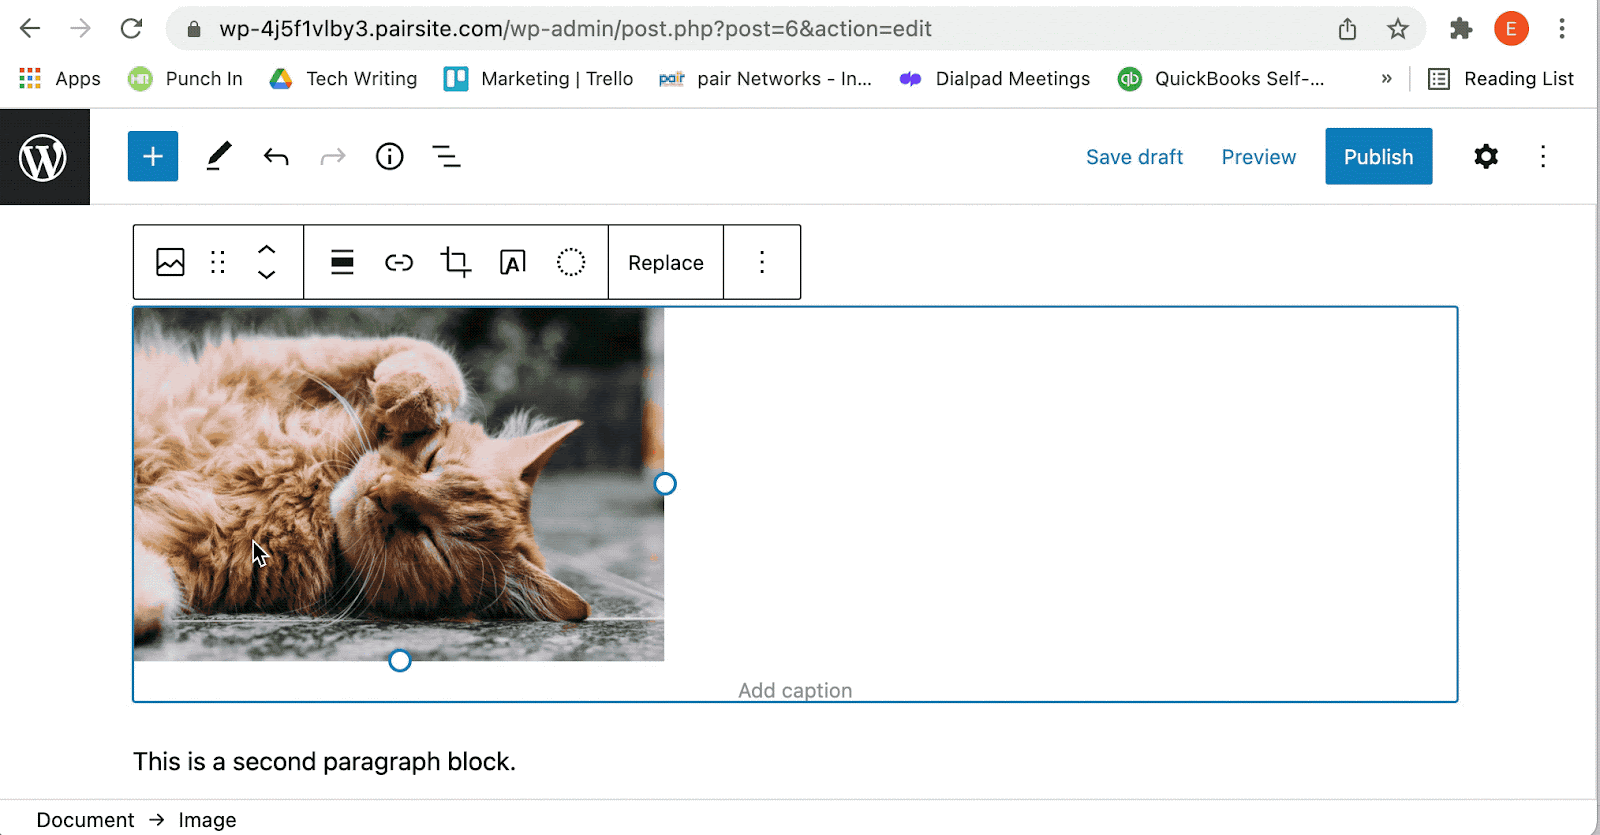Open the pair Networks bookmark
Image resolution: width=1600 pixels, height=835 pixels.
click(x=765, y=78)
